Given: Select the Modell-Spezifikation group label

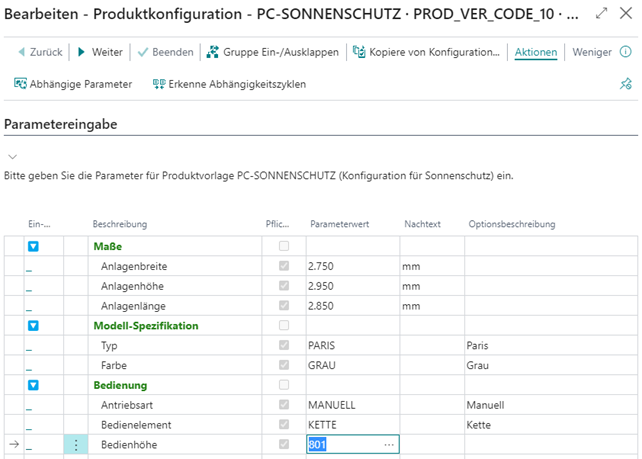Looking at the screenshot, I should click(x=146, y=326).
